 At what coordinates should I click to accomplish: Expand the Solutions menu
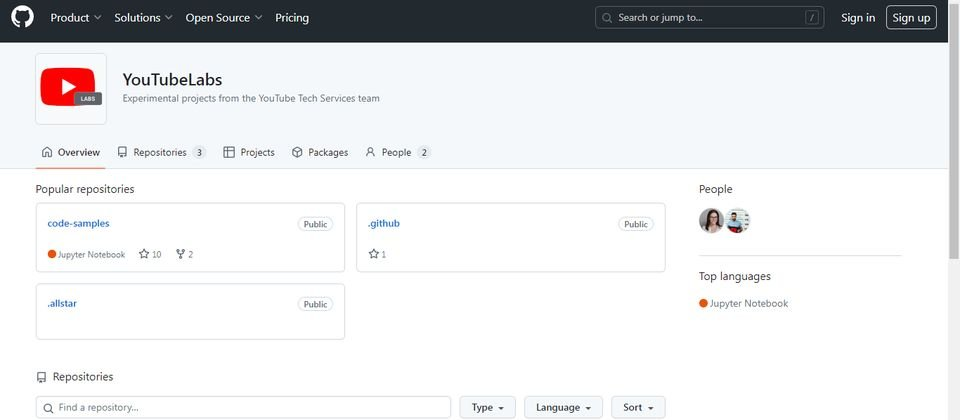click(x=143, y=18)
